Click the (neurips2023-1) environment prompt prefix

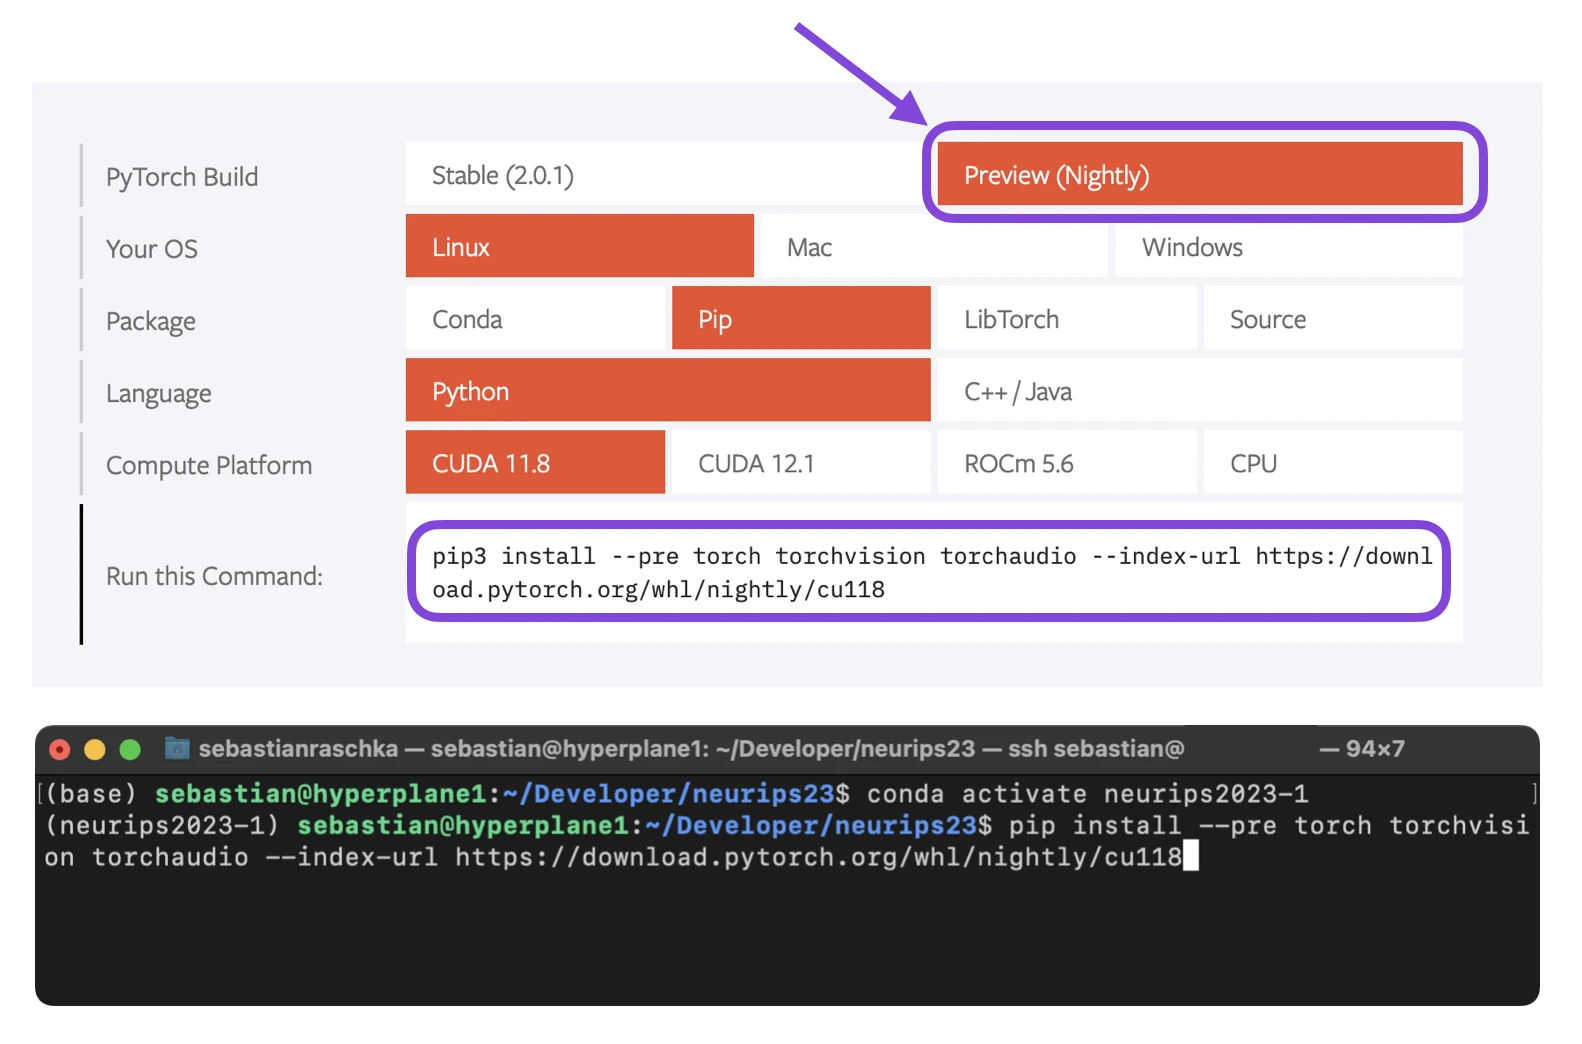pos(162,826)
